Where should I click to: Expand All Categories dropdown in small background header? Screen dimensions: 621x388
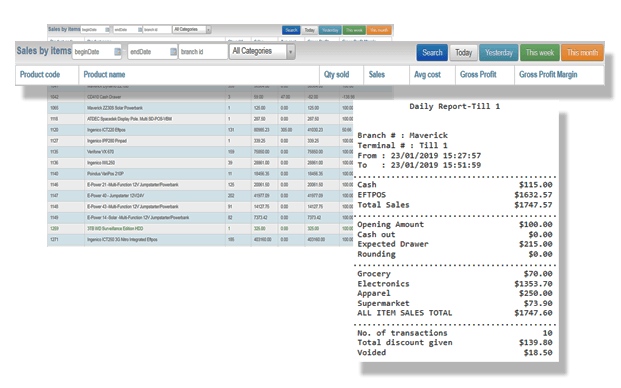point(208,30)
